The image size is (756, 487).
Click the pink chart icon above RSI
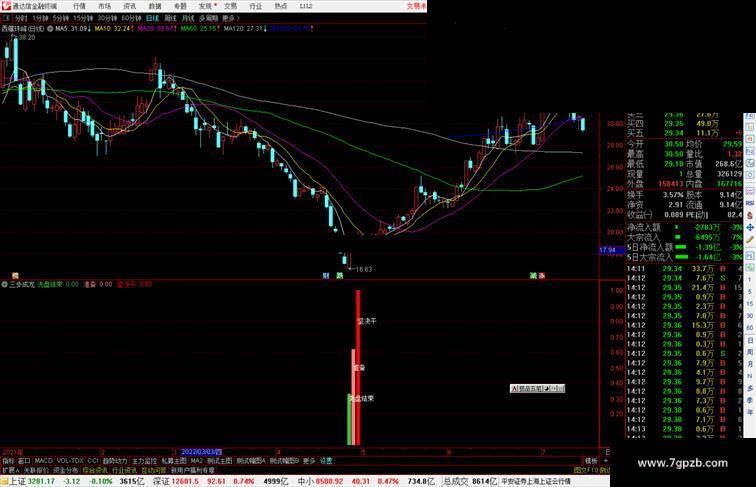750,192
